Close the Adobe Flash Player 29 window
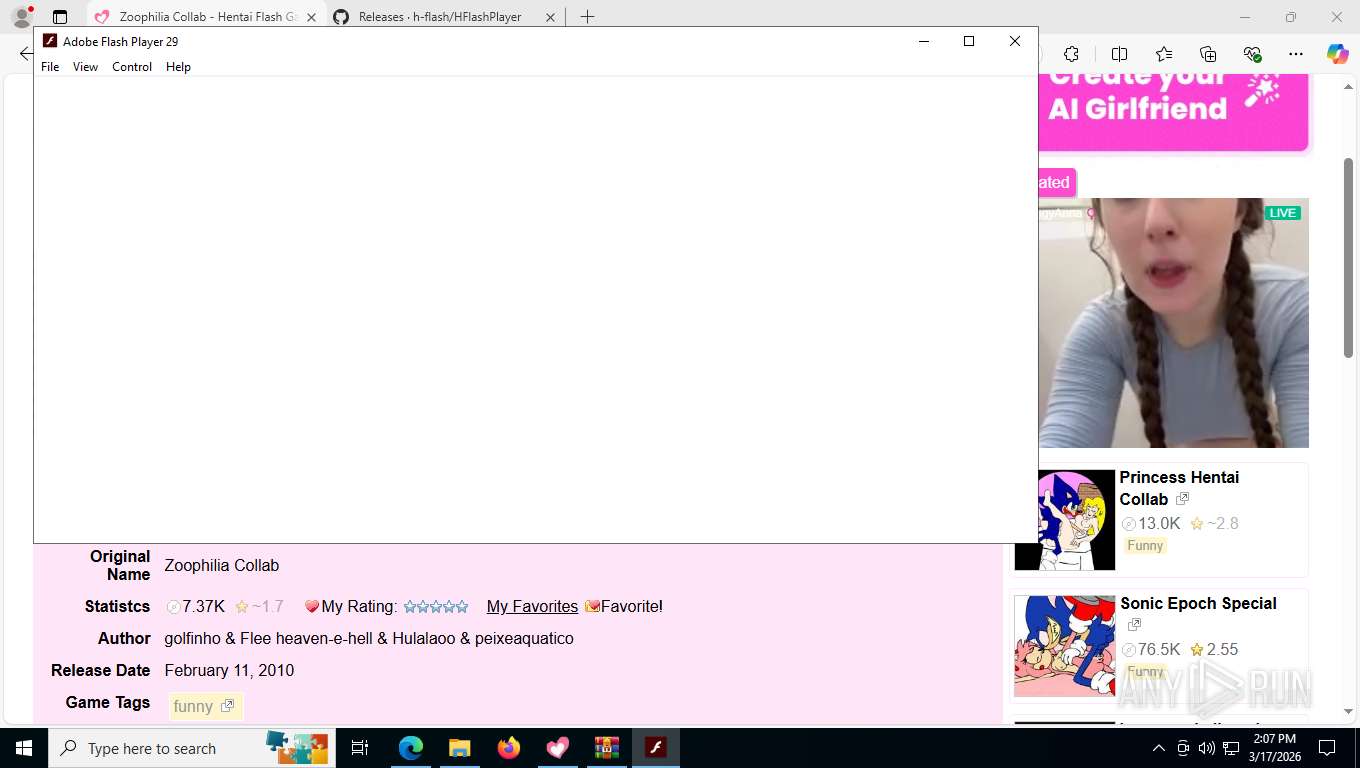The image size is (1360, 768). pyautogui.click(x=1014, y=41)
